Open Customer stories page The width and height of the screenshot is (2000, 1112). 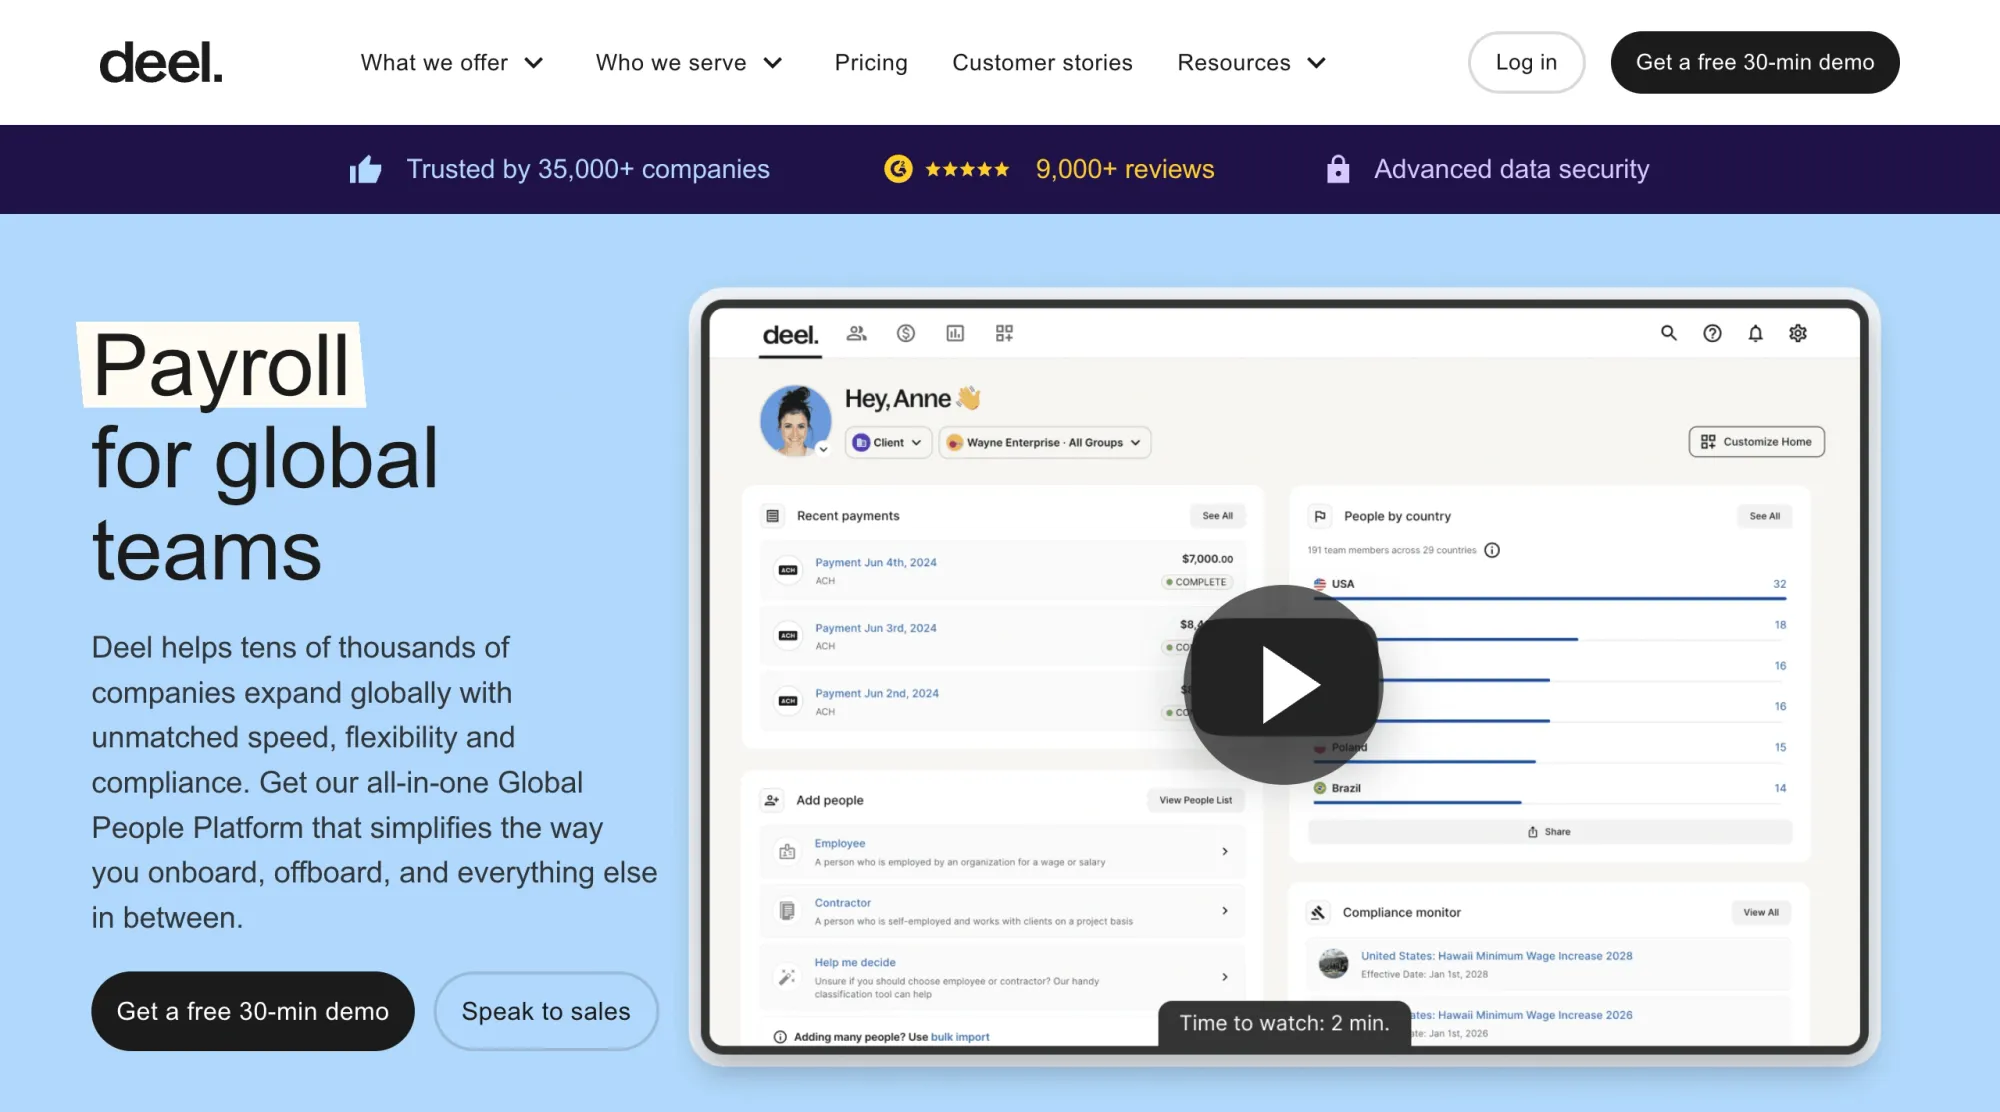(1042, 63)
